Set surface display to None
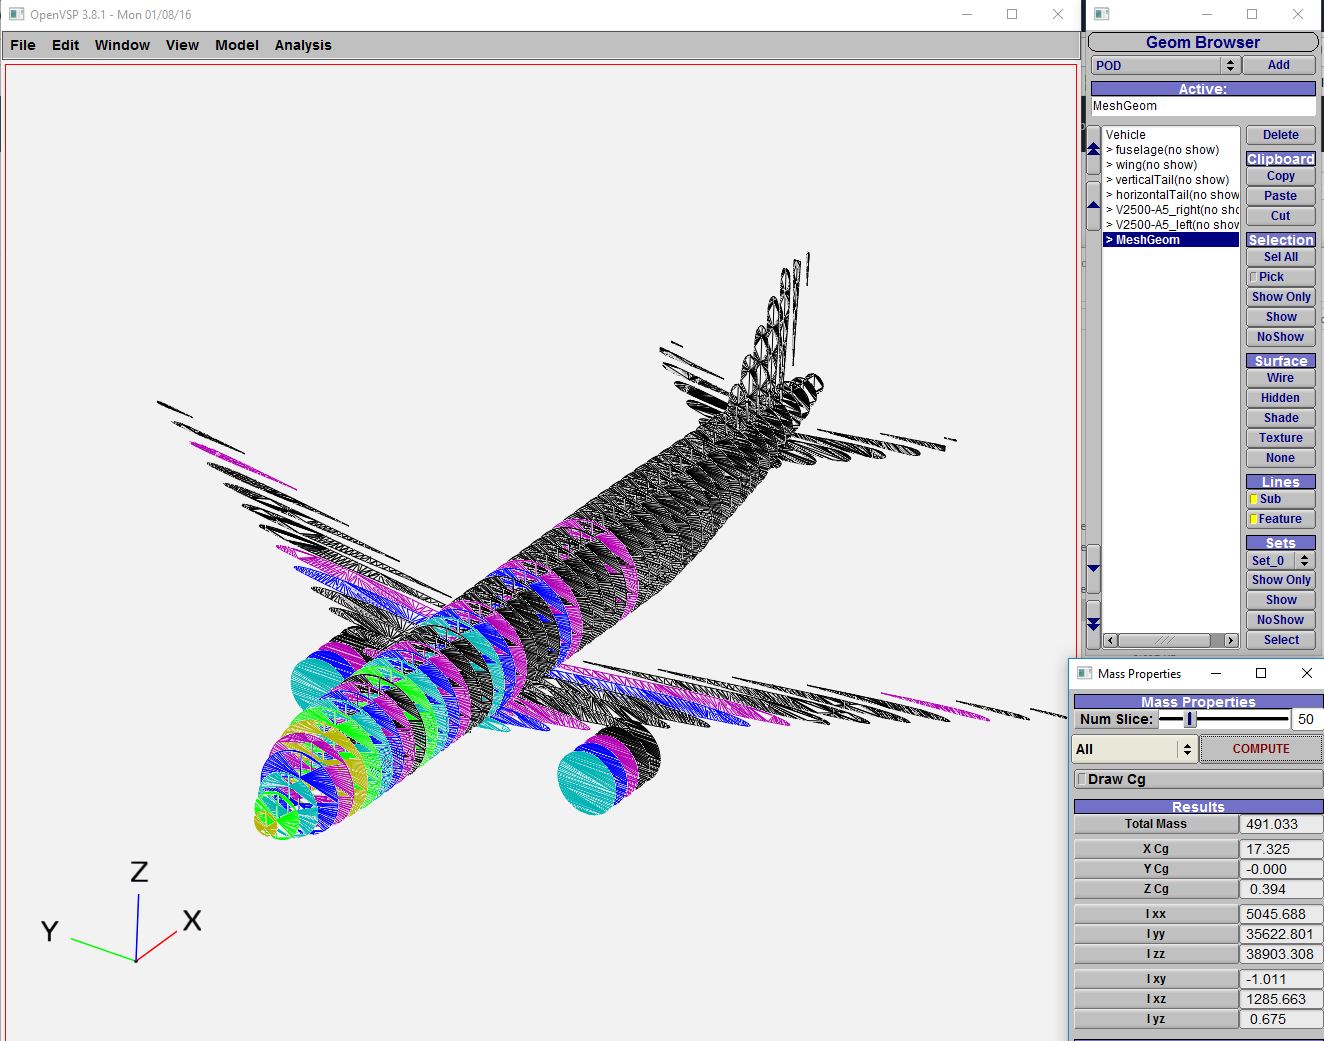The height and width of the screenshot is (1041, 1324). [x=1280, y=457]
